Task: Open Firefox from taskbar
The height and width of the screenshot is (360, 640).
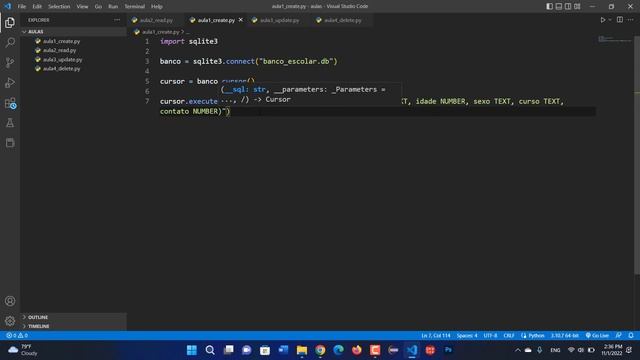Action: click(x=357, y=350)
